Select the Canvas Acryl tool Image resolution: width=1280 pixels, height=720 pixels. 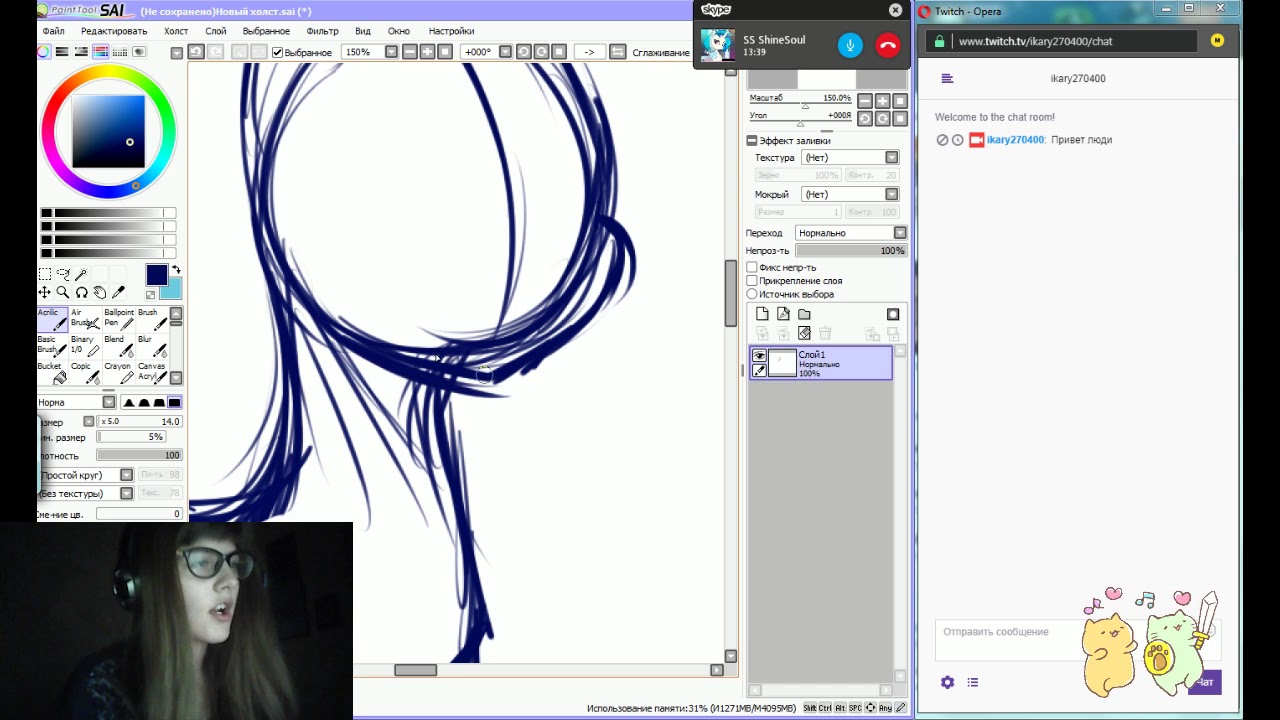click(x=151, y=373)
